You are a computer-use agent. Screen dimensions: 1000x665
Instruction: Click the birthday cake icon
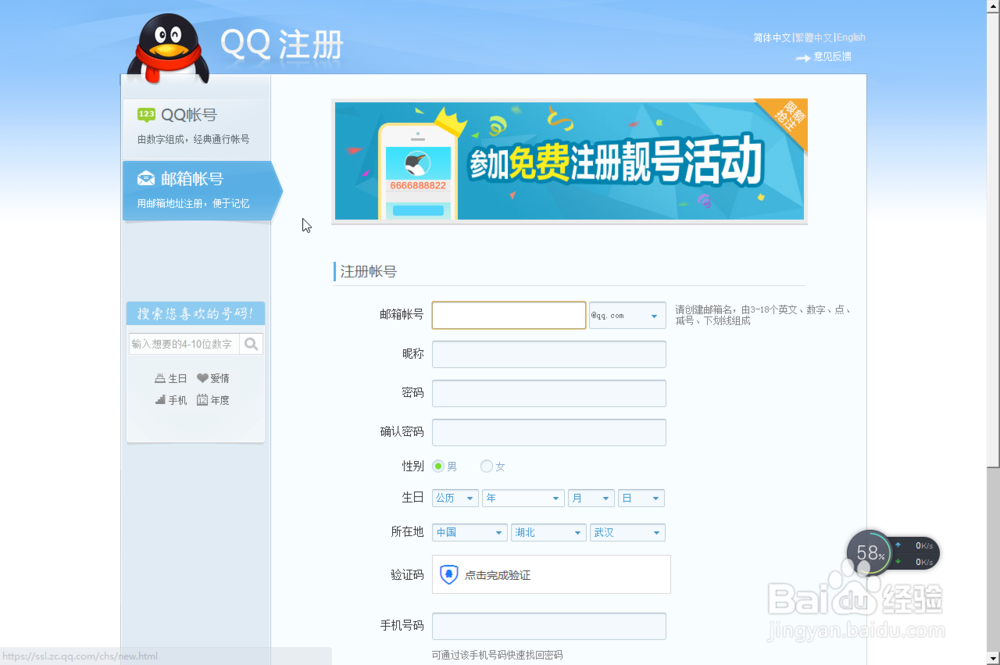click(160, 379)
